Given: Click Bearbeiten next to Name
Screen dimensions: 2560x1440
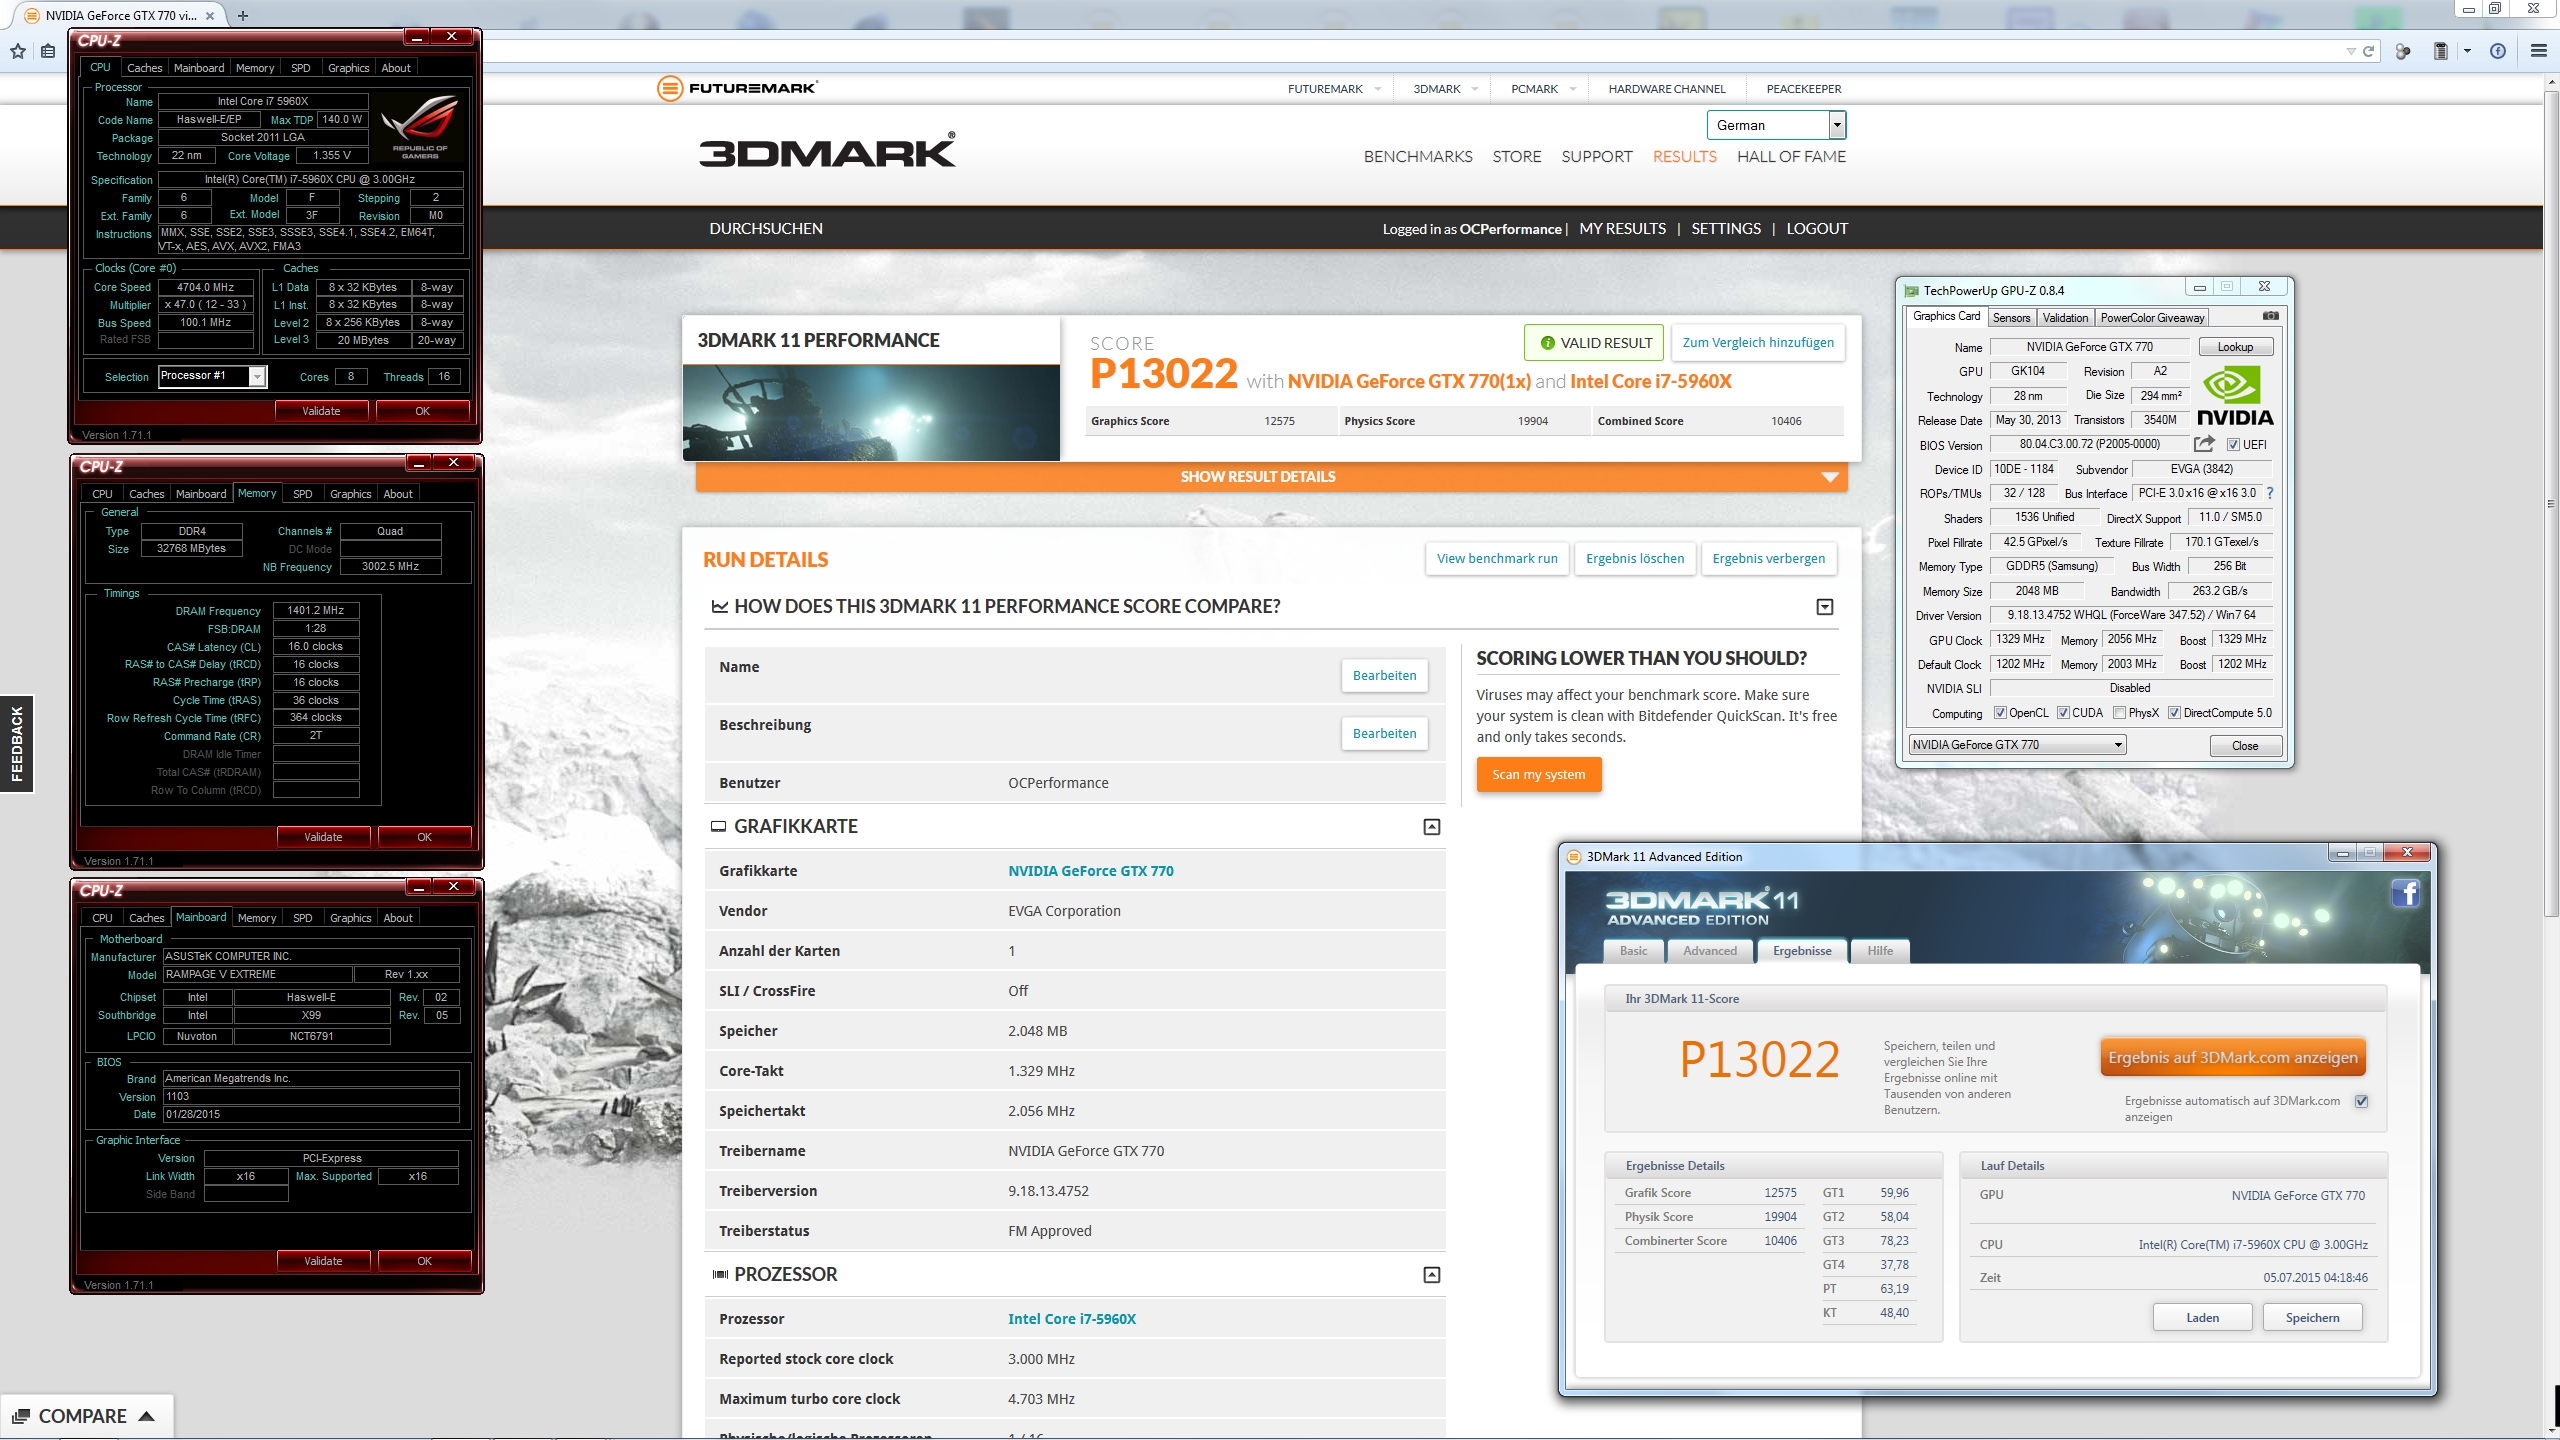Looking at the screenshot, I should coord(1384,676).
